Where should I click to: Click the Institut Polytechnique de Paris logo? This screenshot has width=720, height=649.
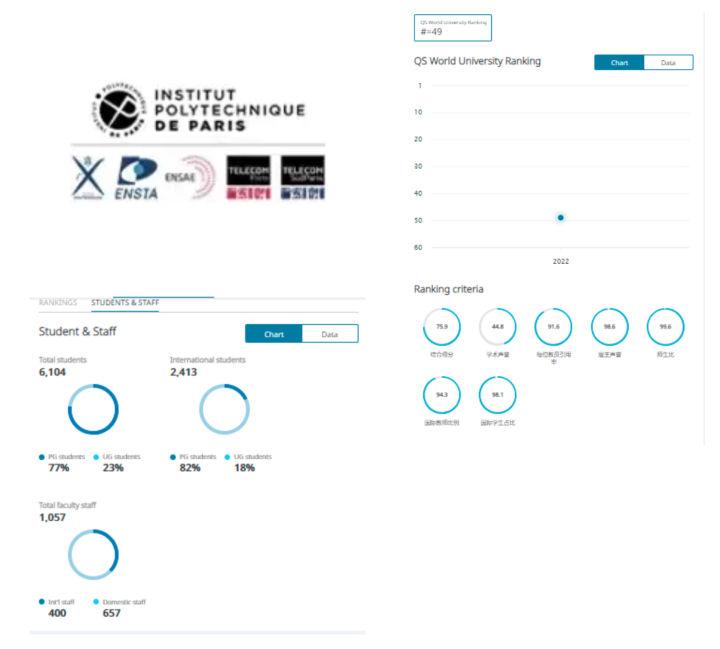tap(197, 110)
